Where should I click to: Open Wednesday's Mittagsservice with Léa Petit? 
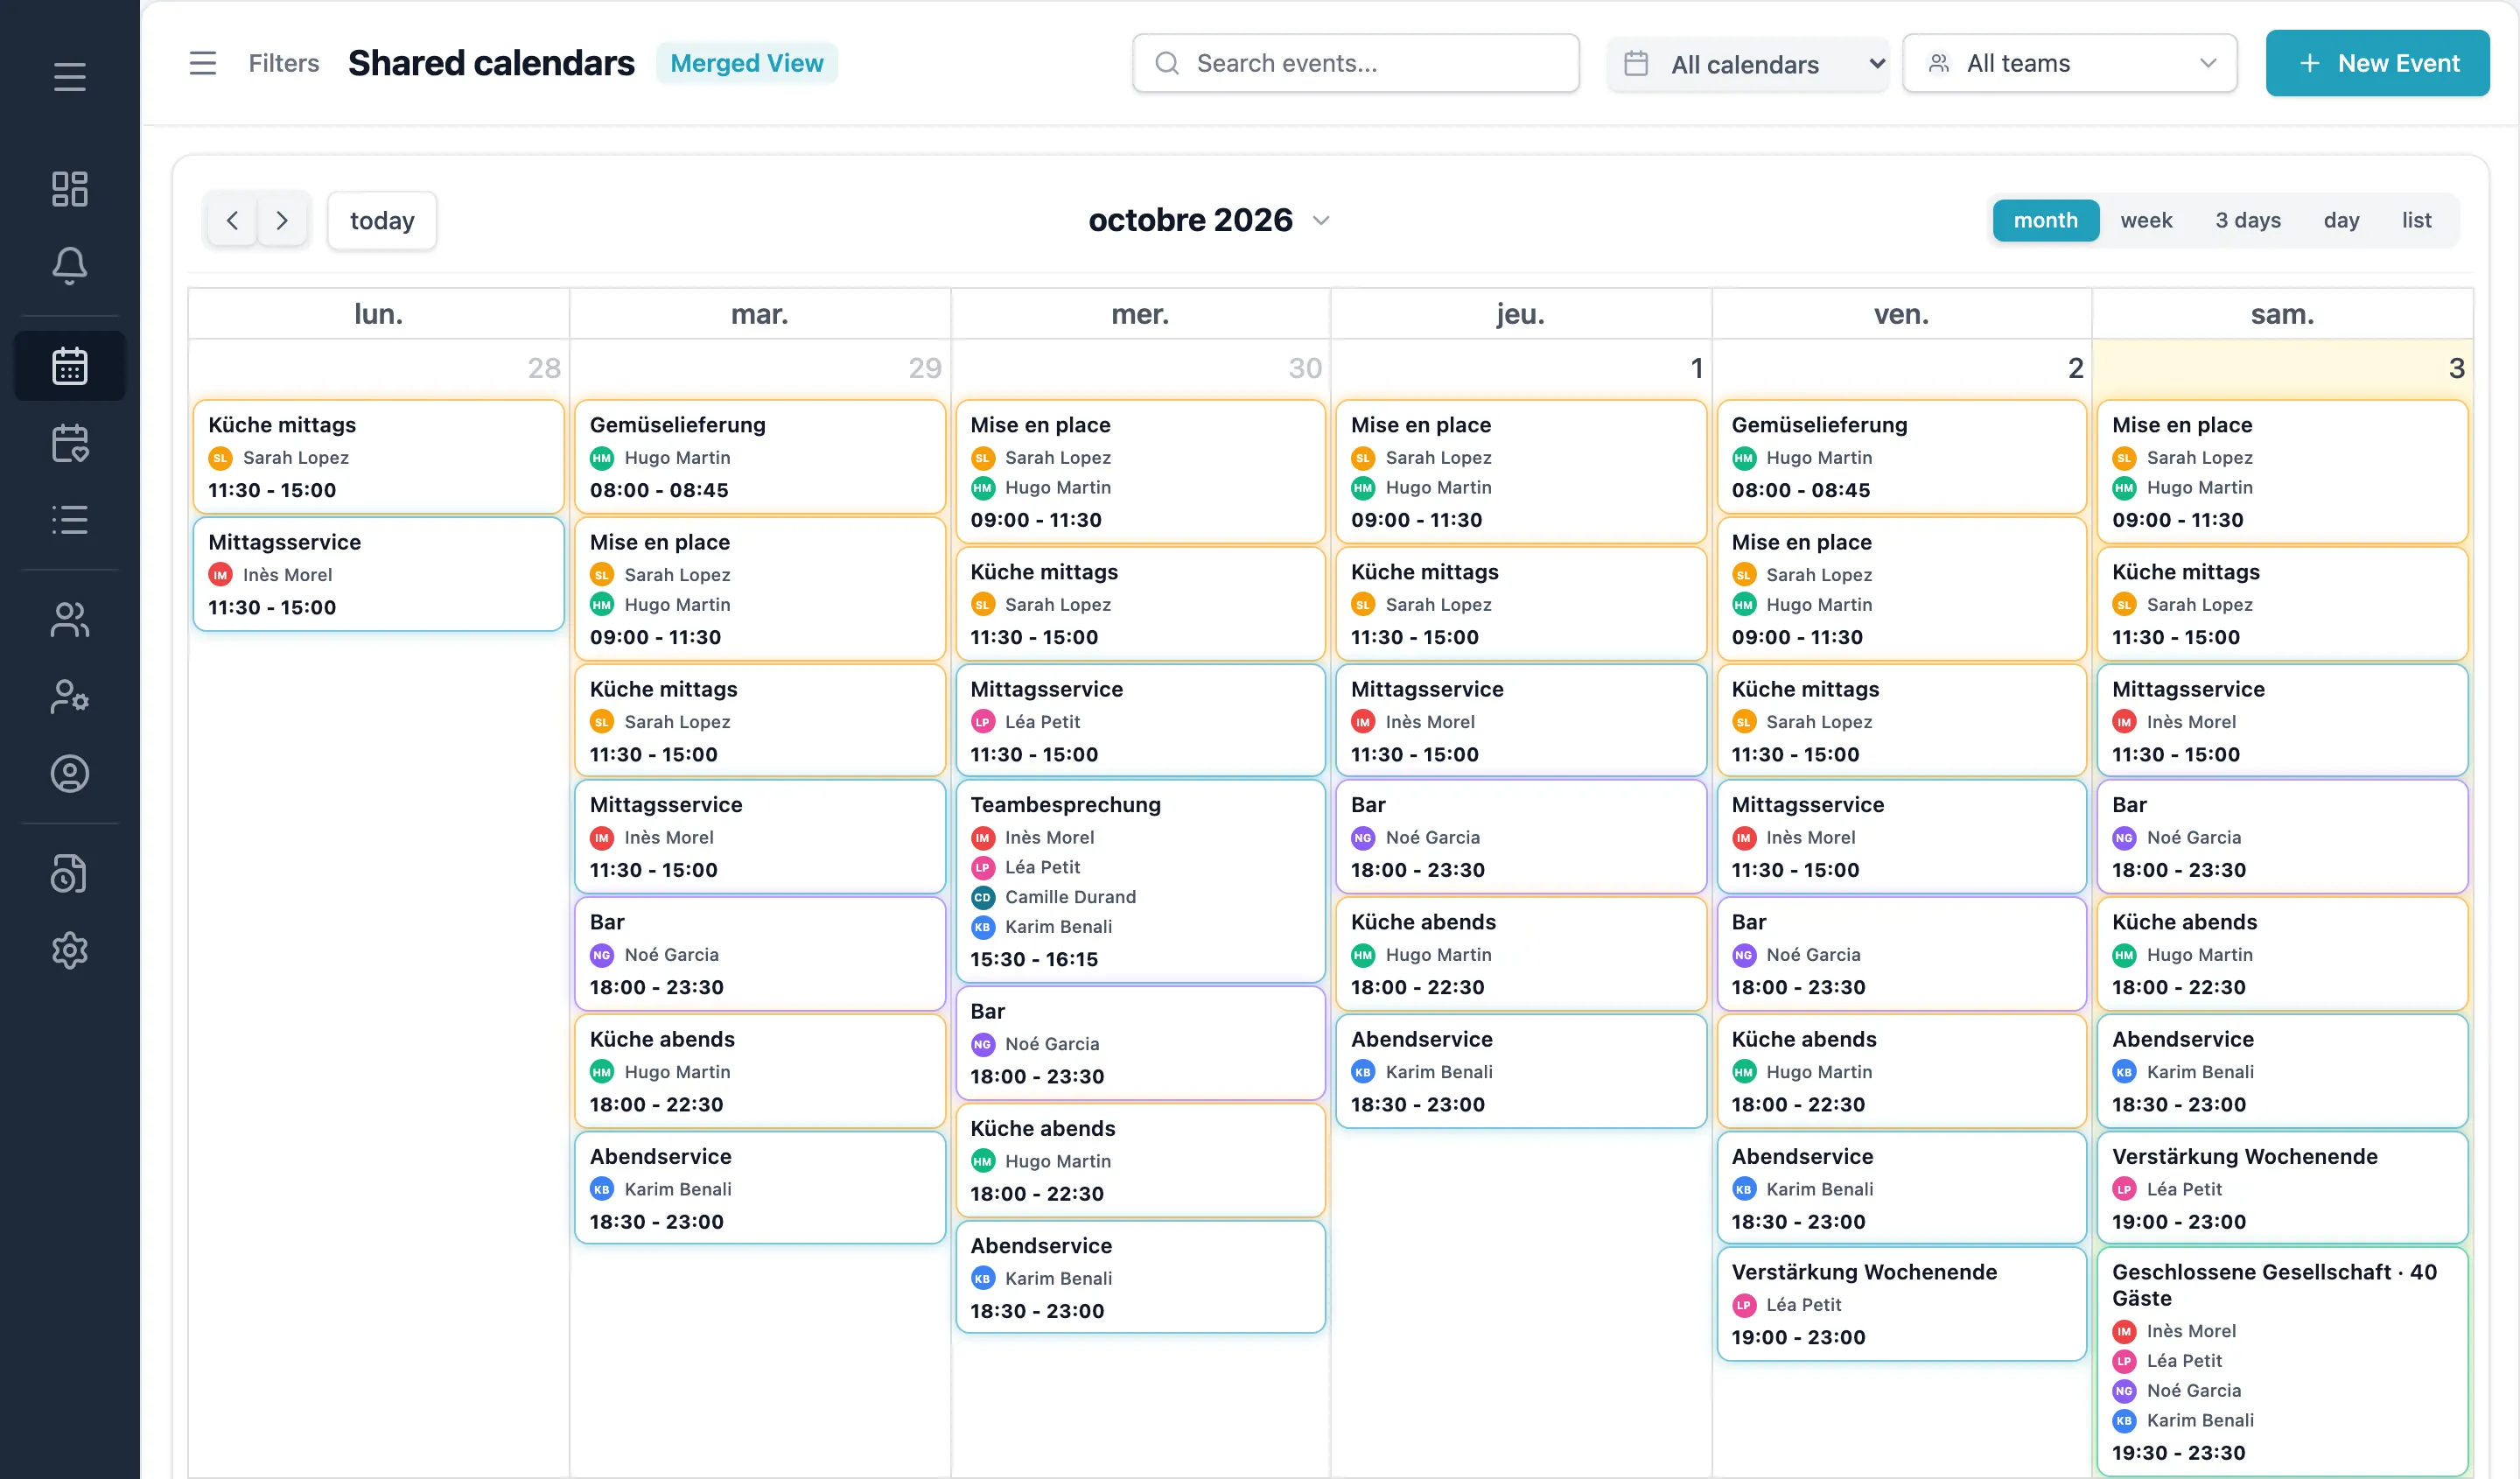coord(1140,721)
